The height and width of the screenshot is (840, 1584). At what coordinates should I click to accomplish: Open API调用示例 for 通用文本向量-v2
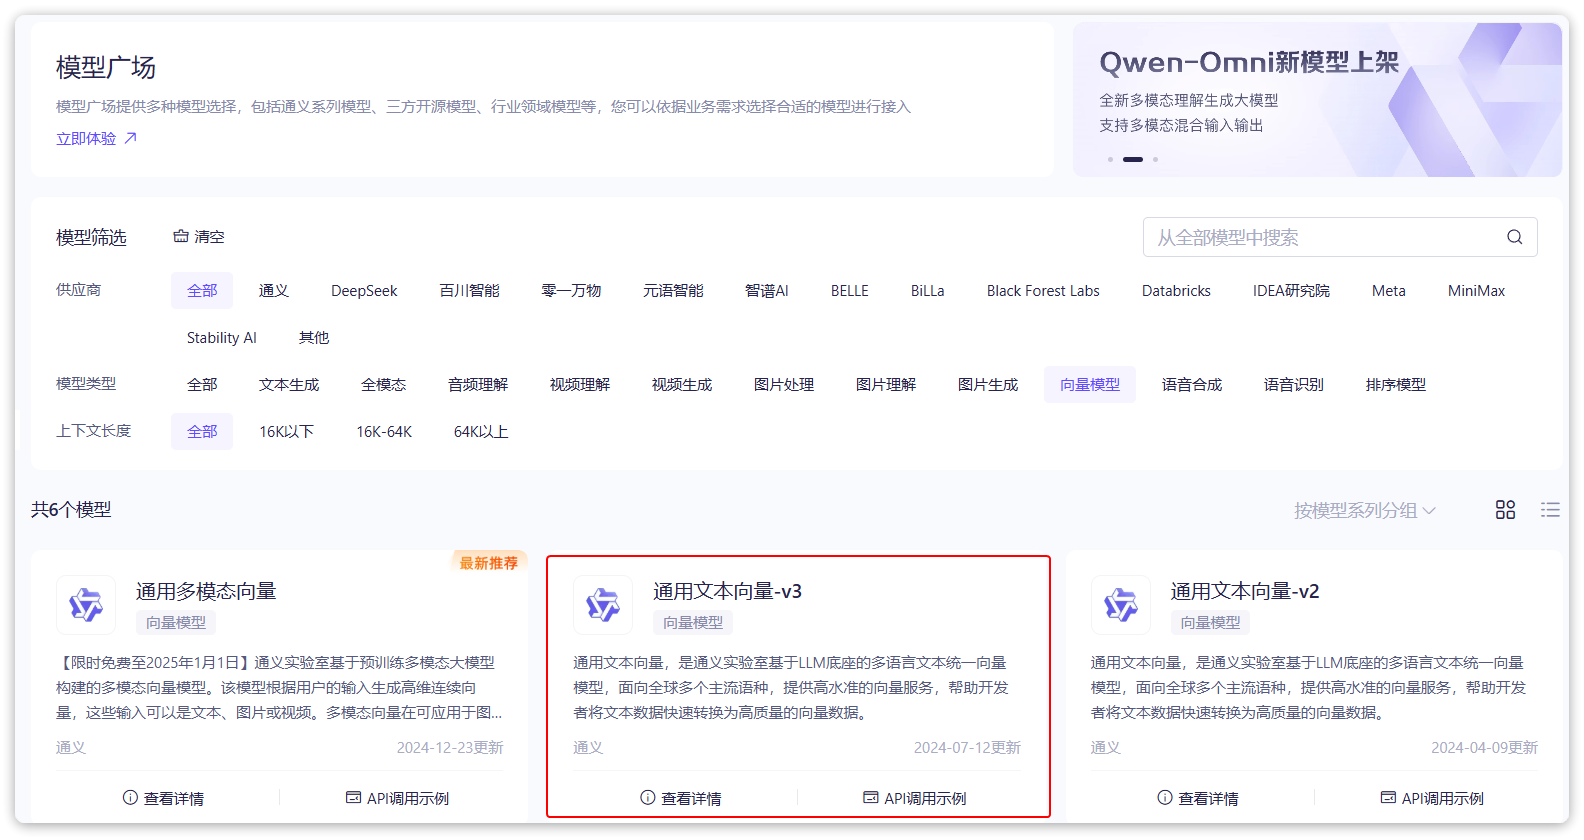[x=1432, y=798]
